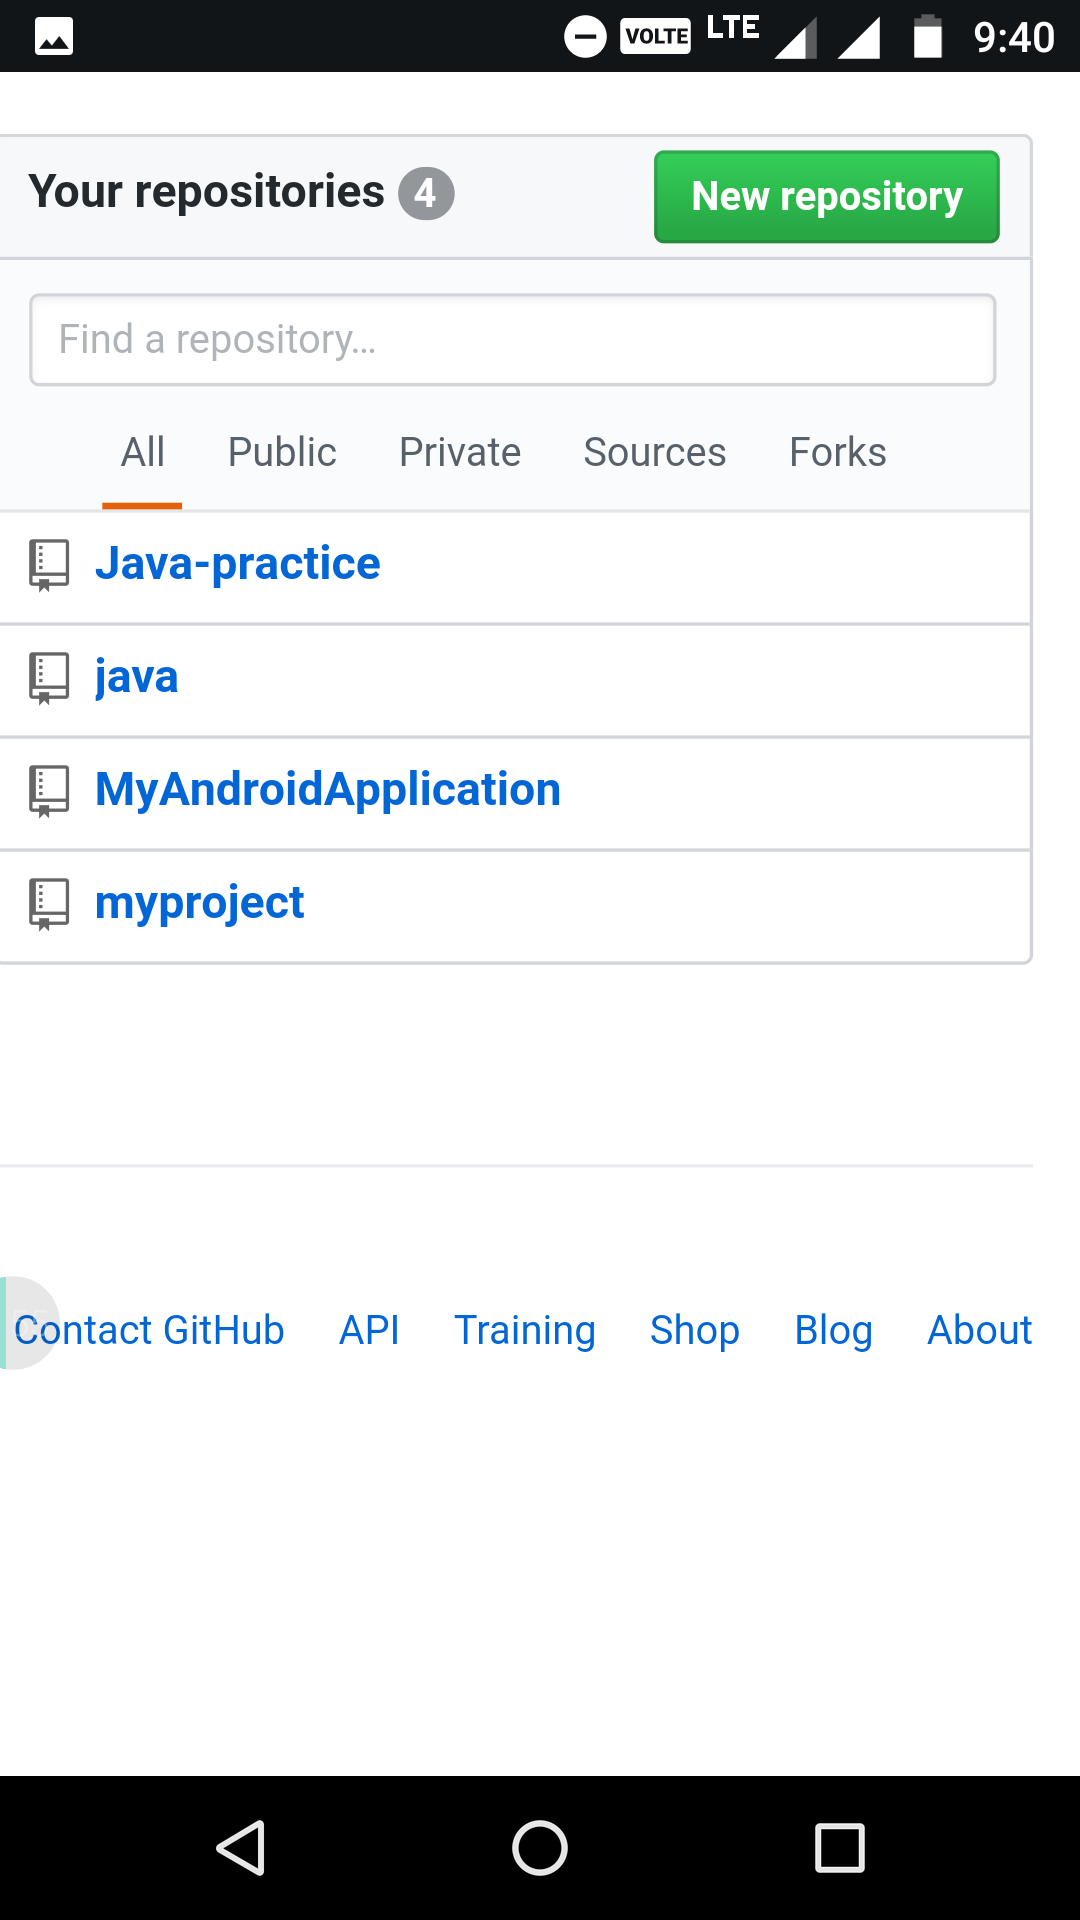Switch to the Private repositories tab
Viewport: 1080px width, 1920px height.
pyautogui.click(x=460, y=452)
